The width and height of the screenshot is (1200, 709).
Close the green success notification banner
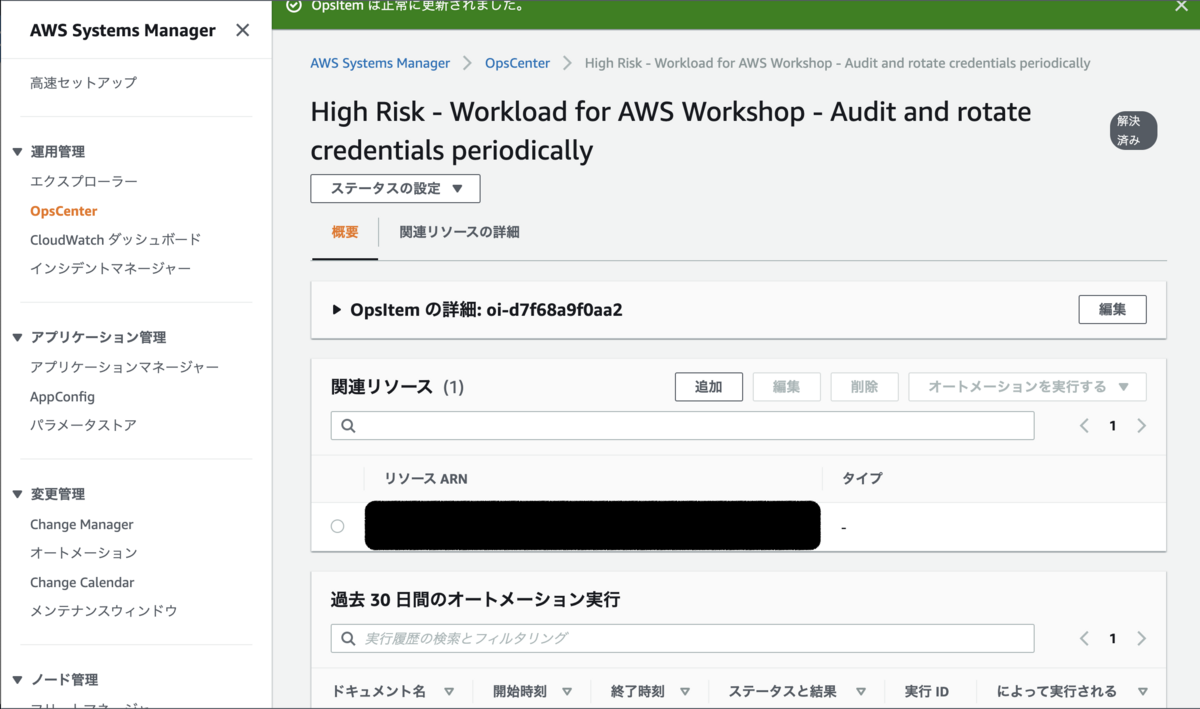(1182, 8)
